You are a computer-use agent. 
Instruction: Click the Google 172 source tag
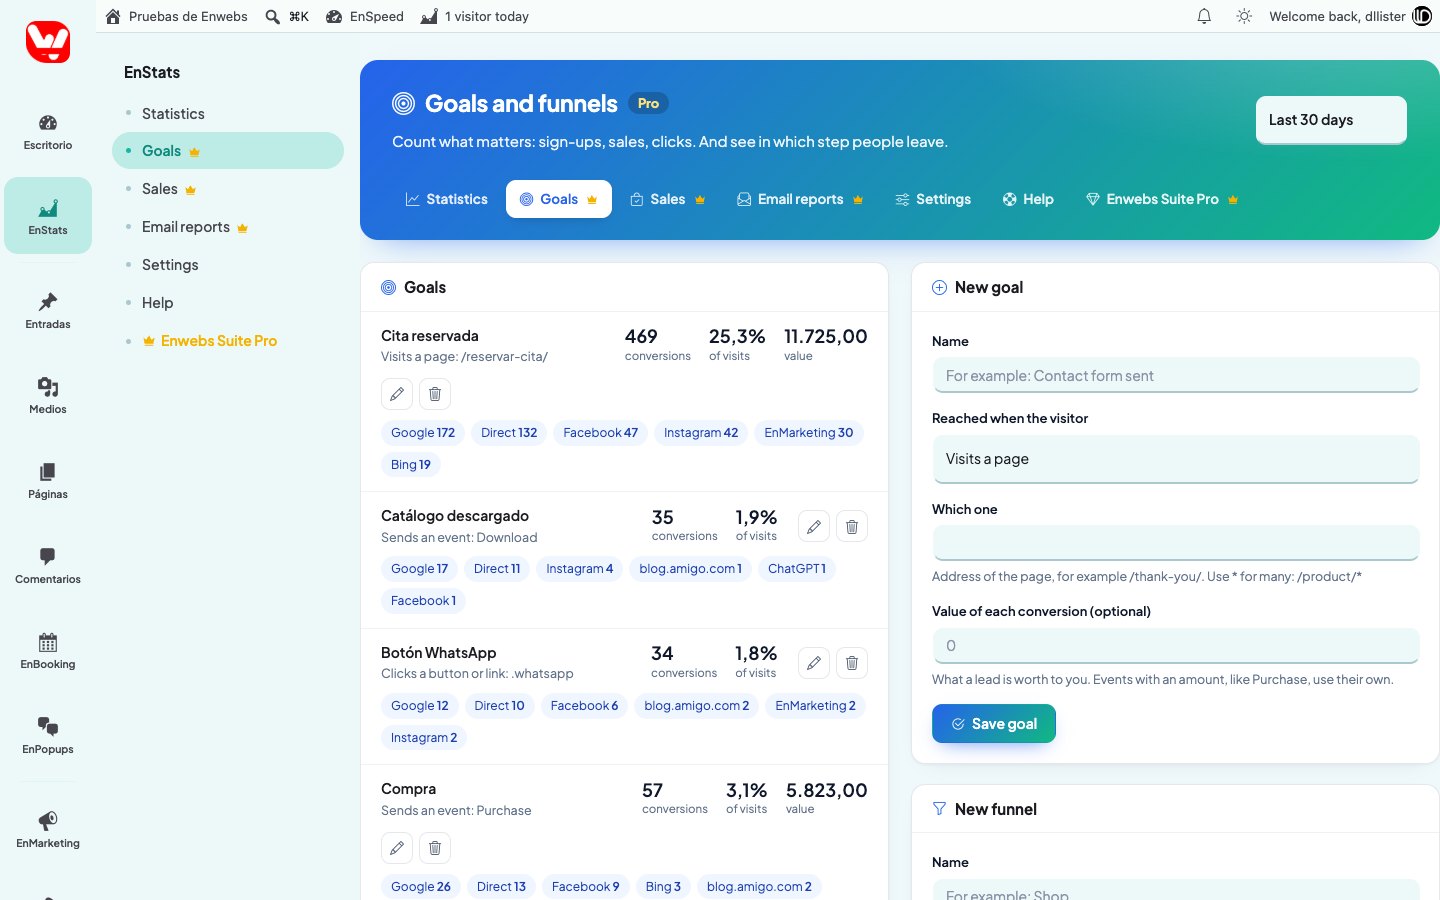pyautogui.click(x=423, y=433)
